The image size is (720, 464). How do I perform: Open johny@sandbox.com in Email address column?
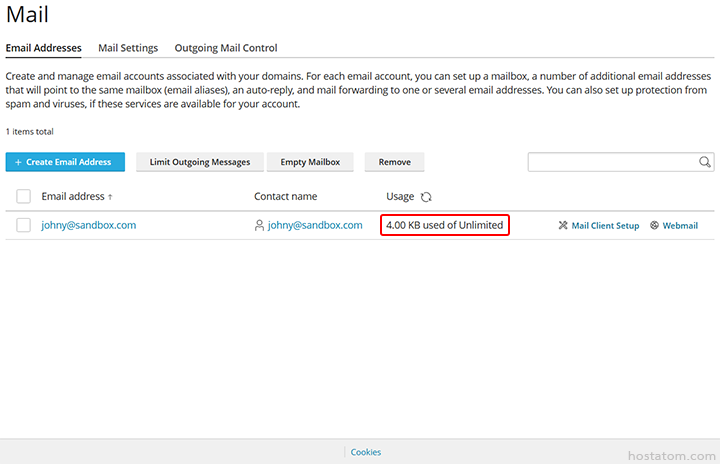89,226
